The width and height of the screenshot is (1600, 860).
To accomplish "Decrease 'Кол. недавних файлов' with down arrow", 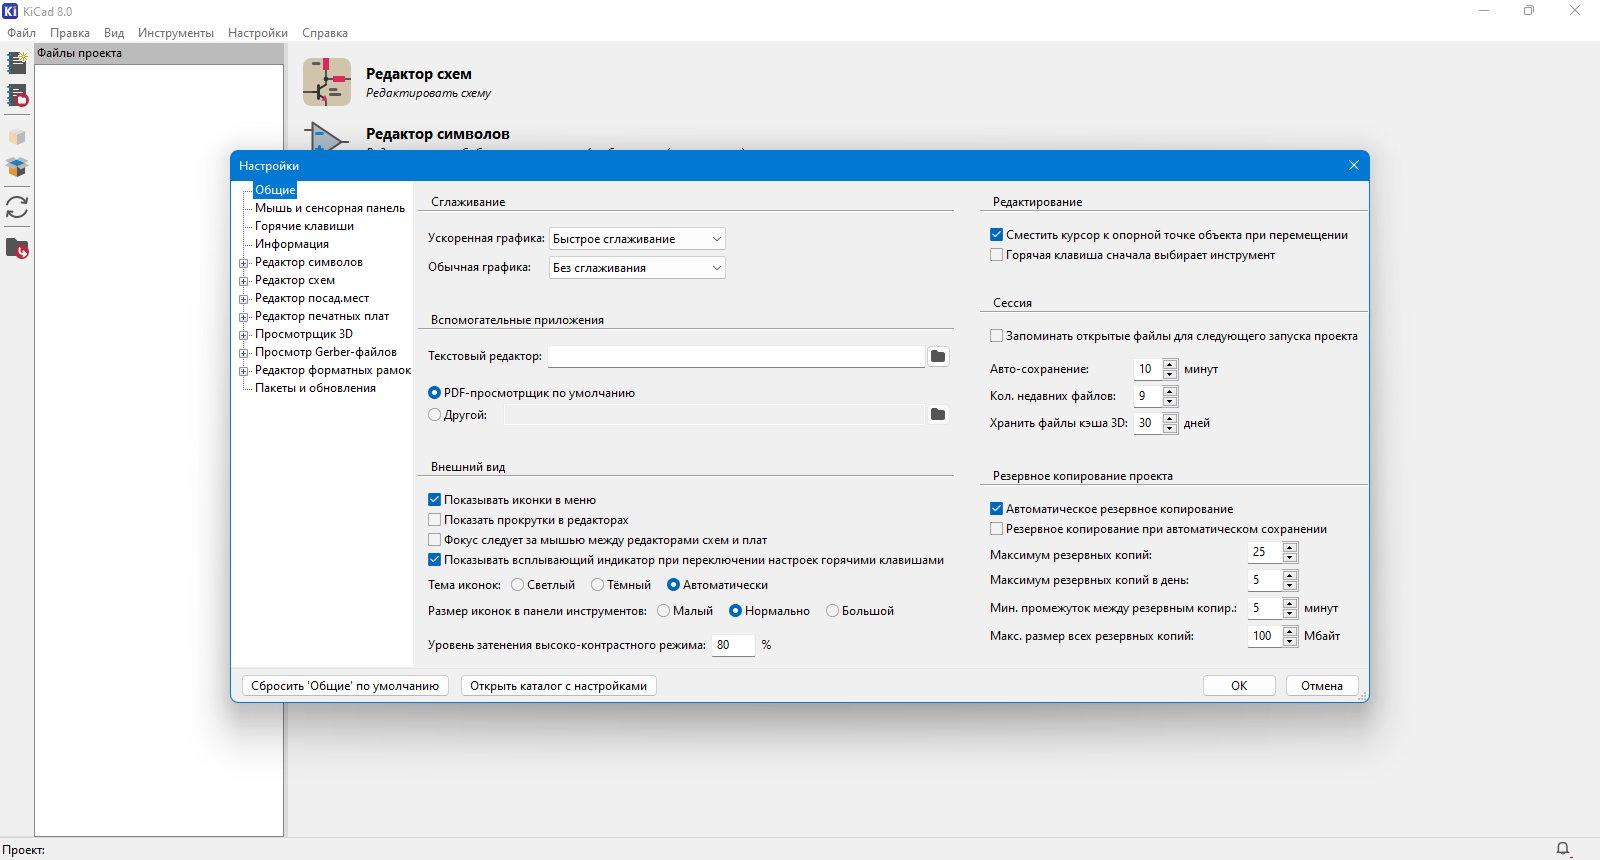I will (x=1170, y=401).
